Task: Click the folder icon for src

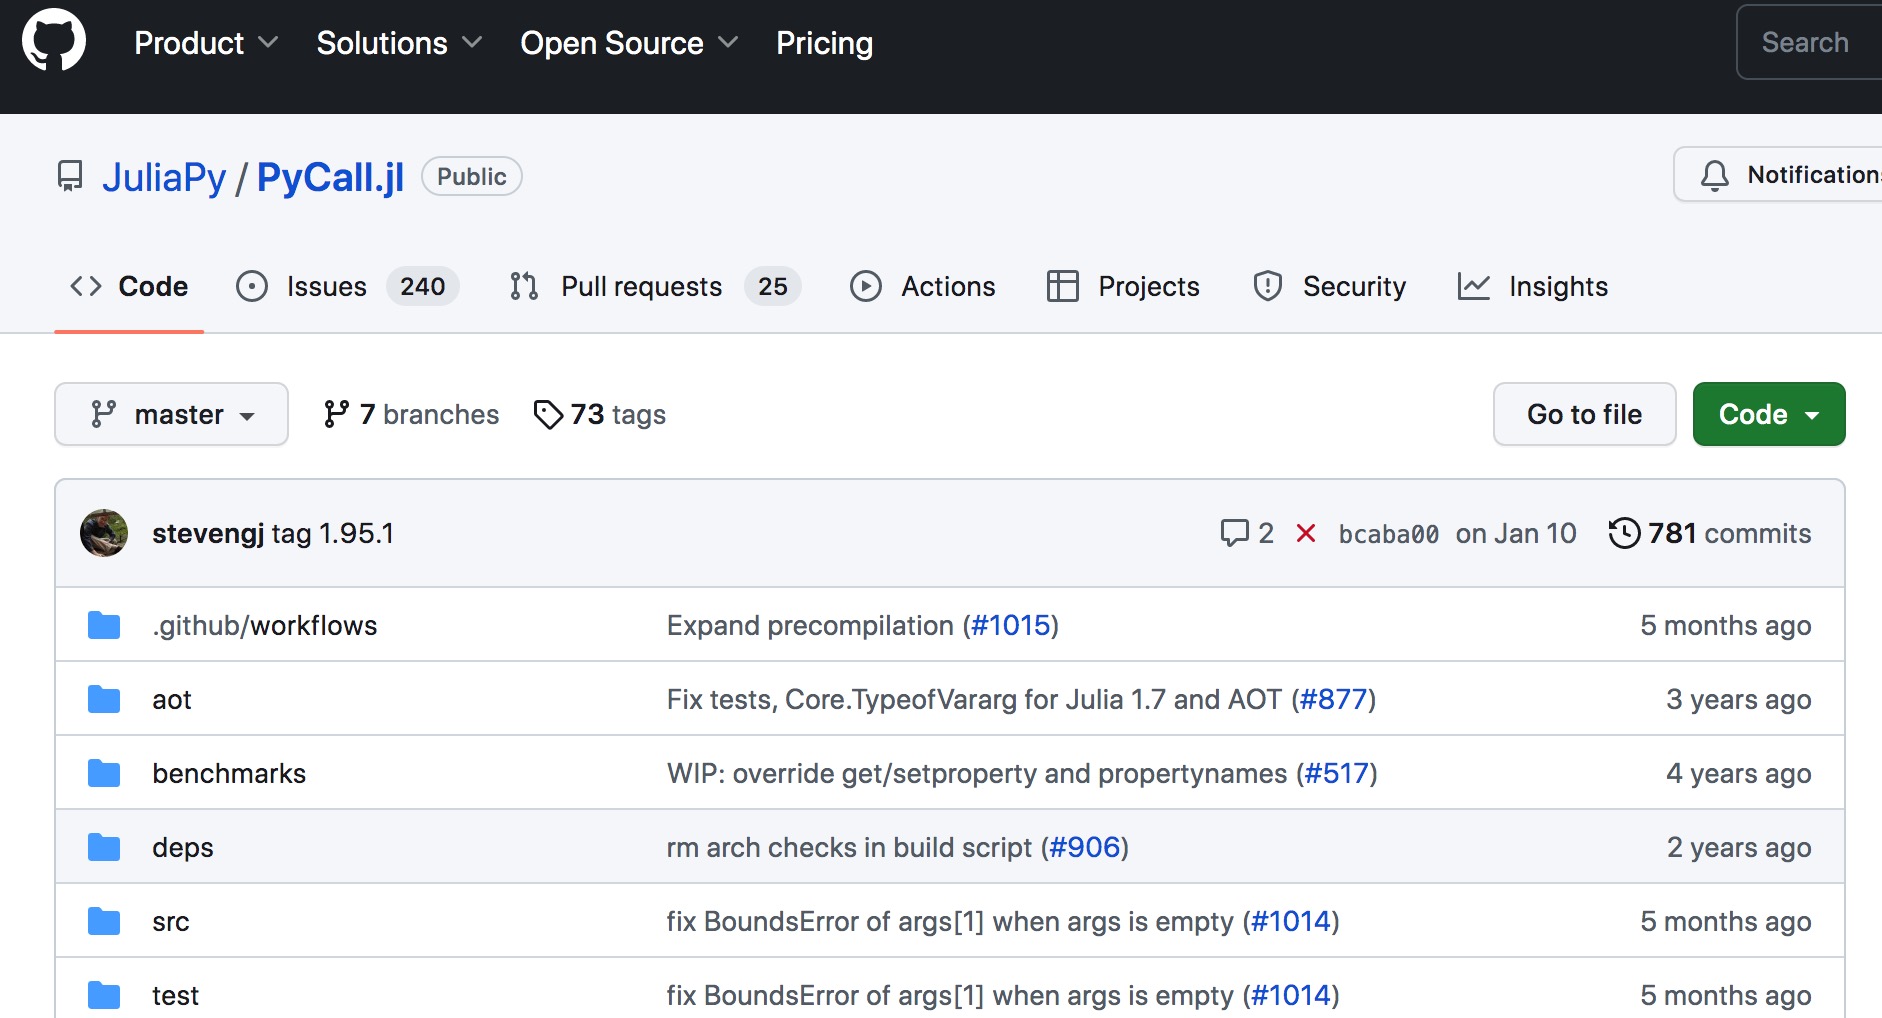Action: click(104, 922)
